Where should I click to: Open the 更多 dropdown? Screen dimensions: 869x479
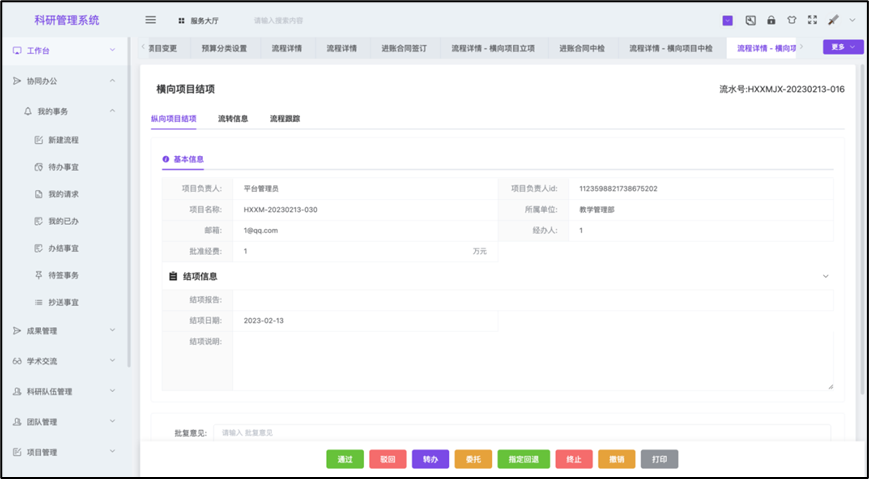[842, 47]
